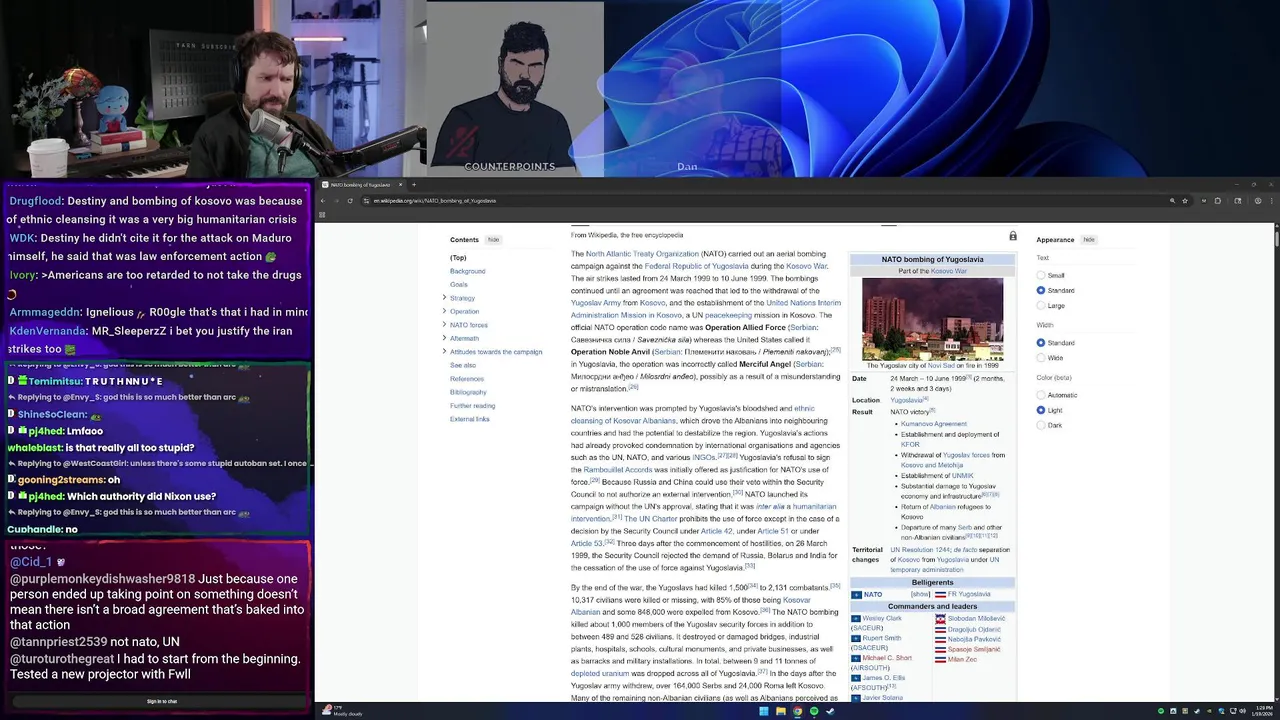Open the browser extensions puzzle icon
1280x720 pixels.
(1217, 201)
